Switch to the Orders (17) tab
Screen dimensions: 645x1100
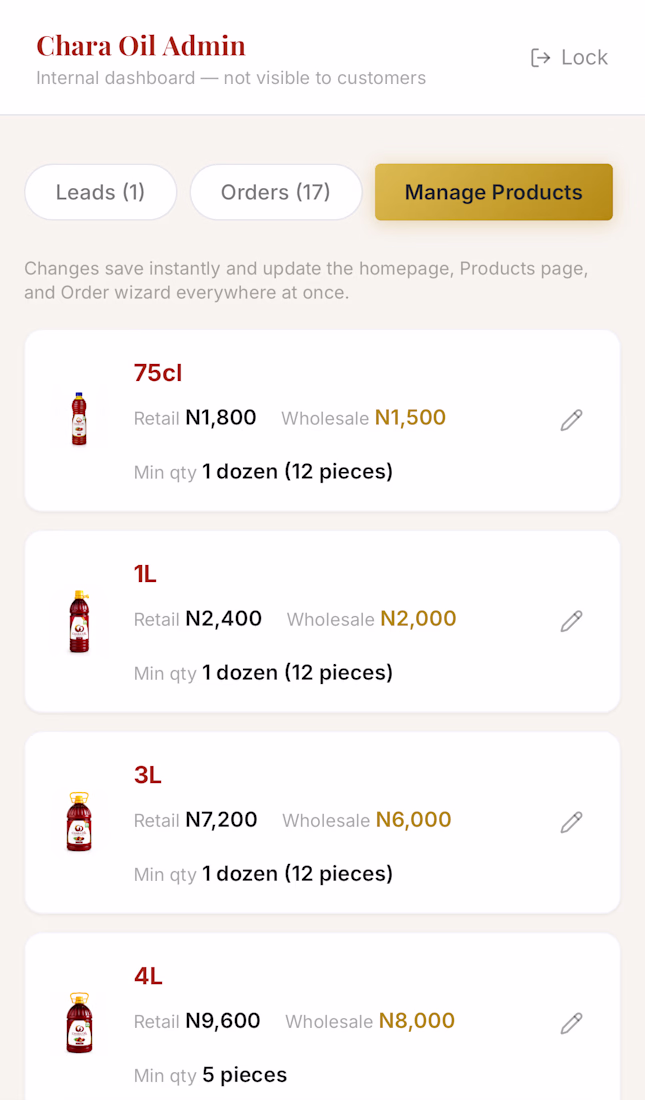(276, 192)
